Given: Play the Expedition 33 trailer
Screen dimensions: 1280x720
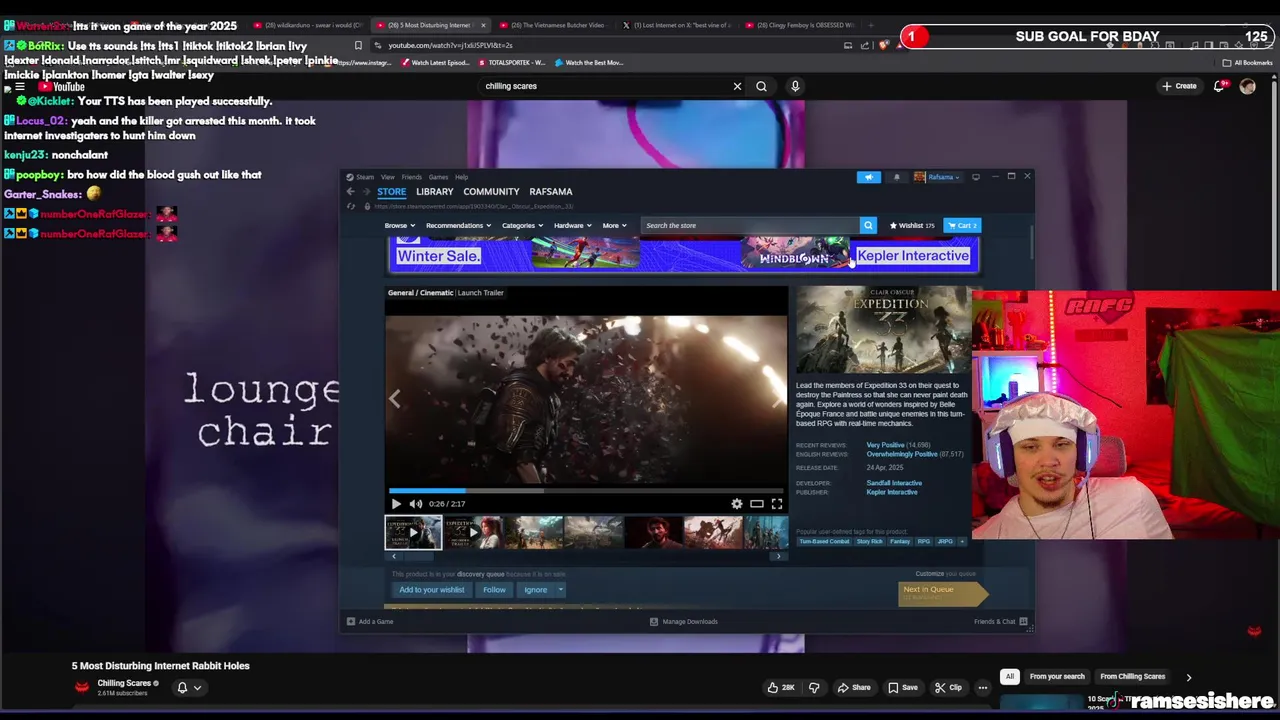Looking at the screenshot, I should [x=396, y=504].
